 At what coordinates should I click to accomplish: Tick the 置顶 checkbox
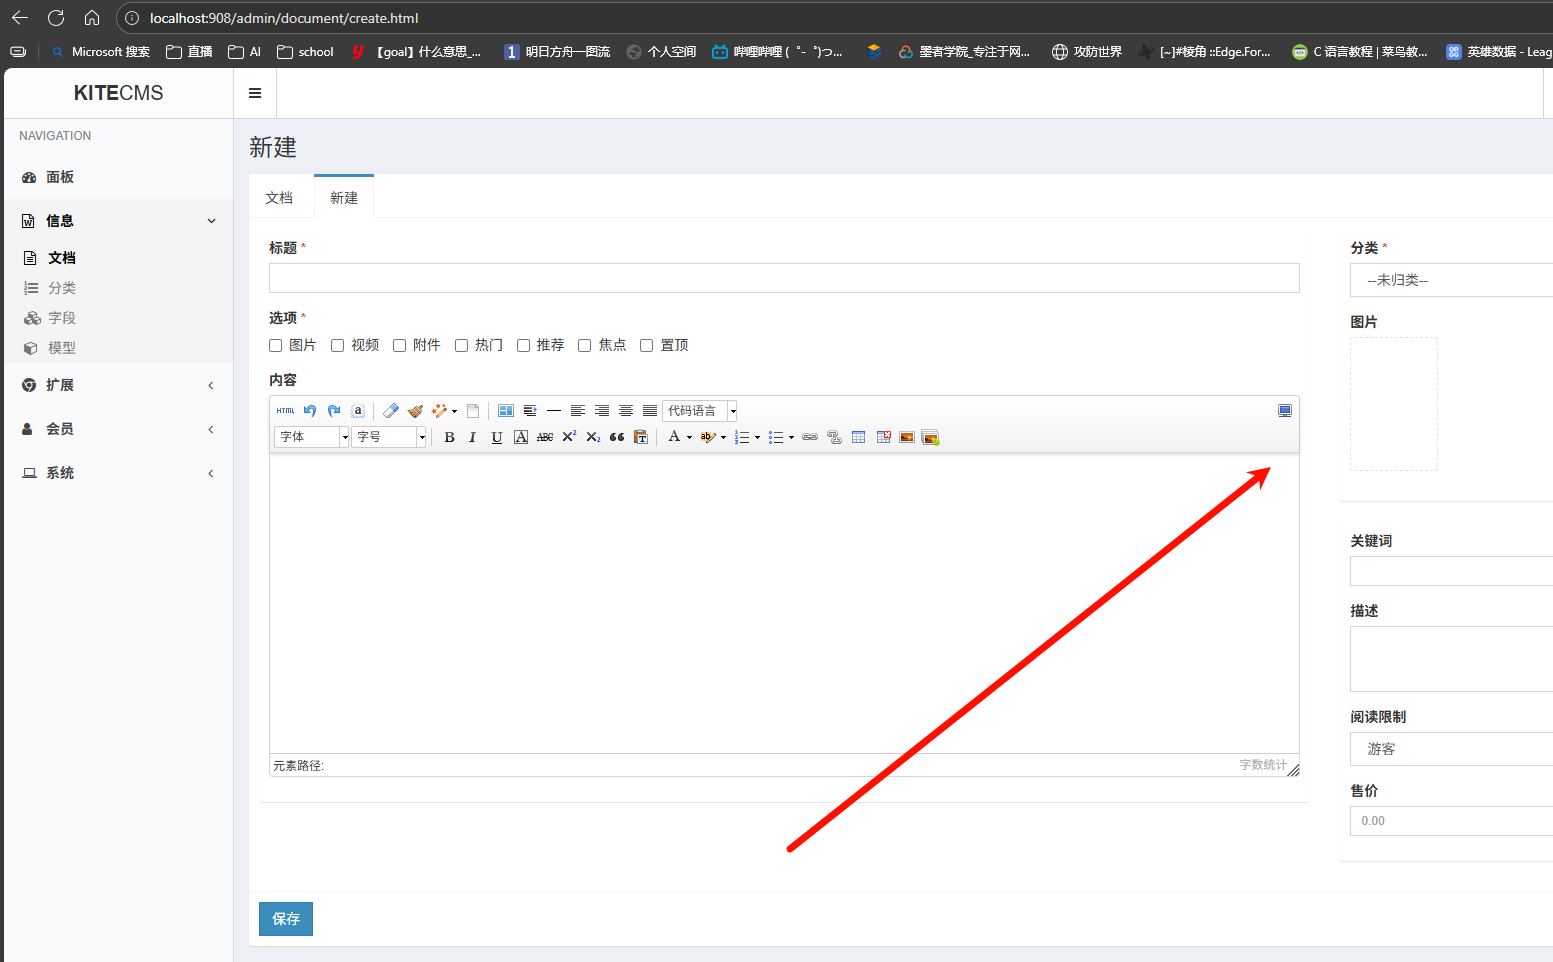tap(647, 346)
